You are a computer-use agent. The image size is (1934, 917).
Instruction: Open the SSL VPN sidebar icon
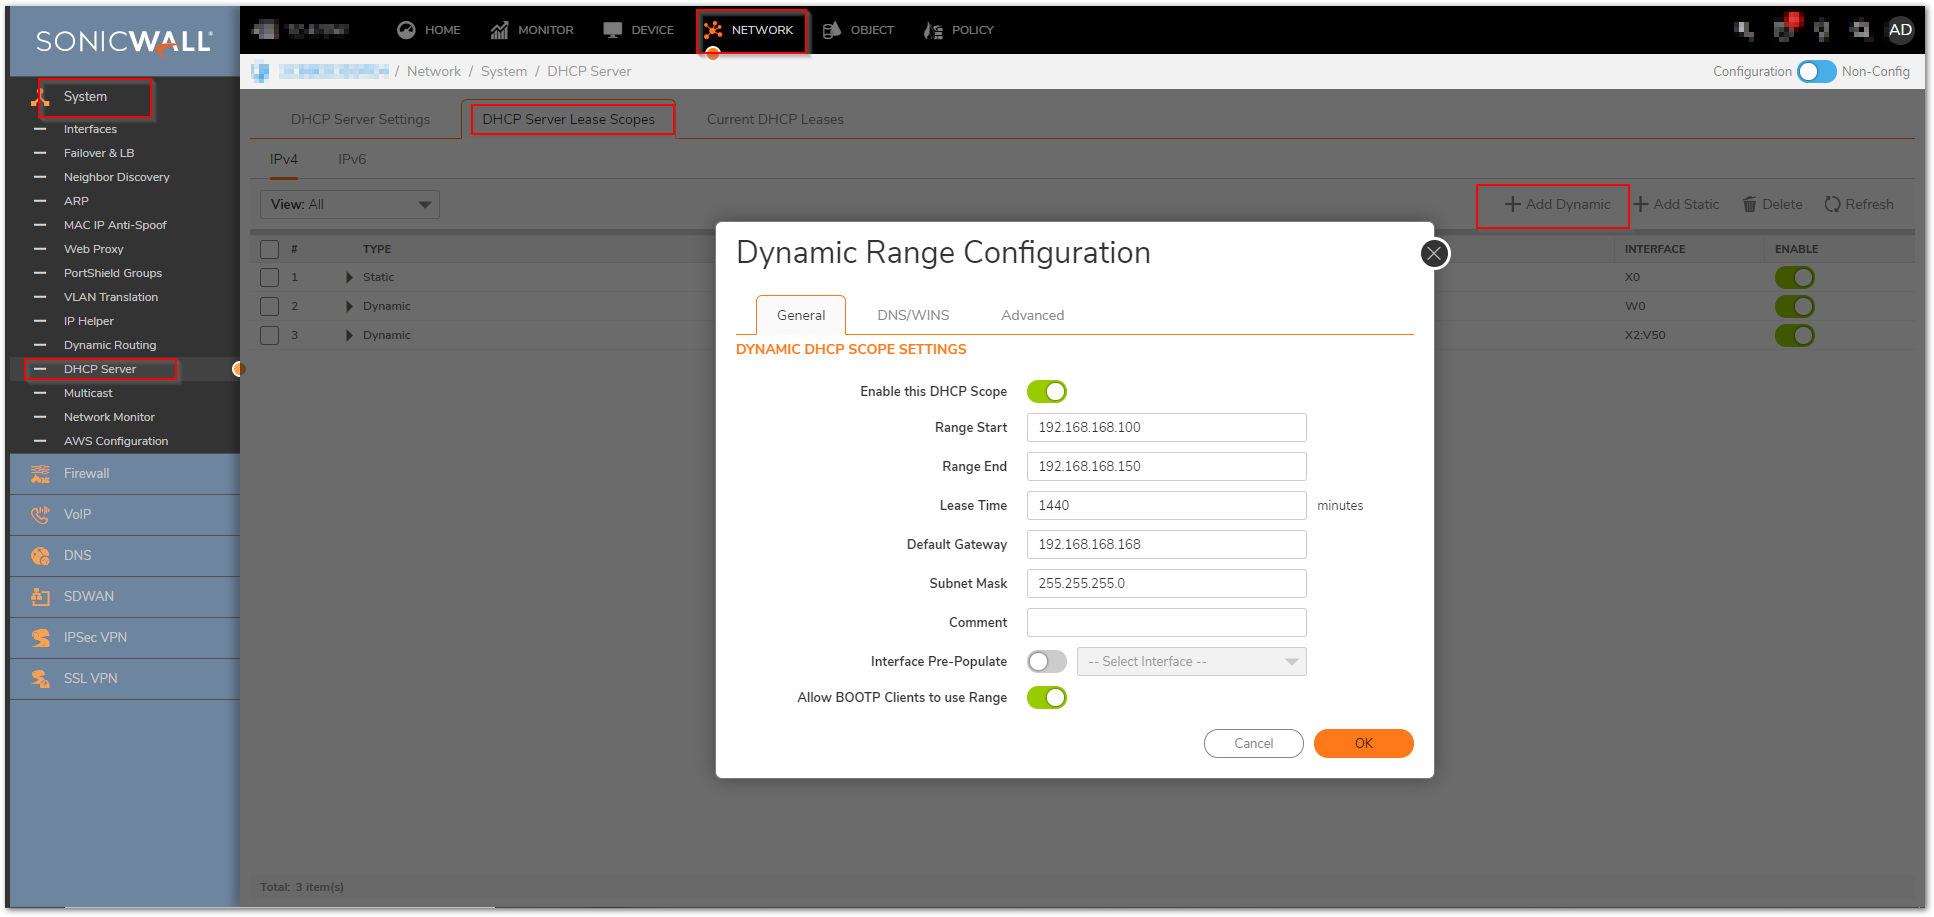click(40, 679)
